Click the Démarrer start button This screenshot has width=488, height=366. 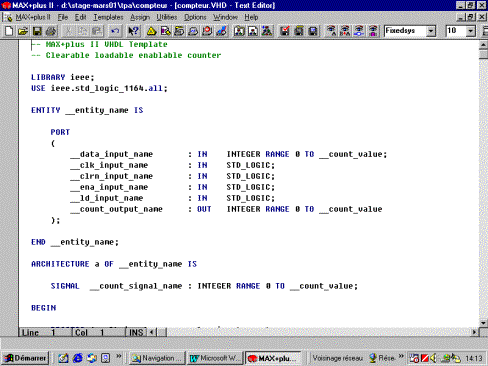pyautogui.click(x=25, y=358)
